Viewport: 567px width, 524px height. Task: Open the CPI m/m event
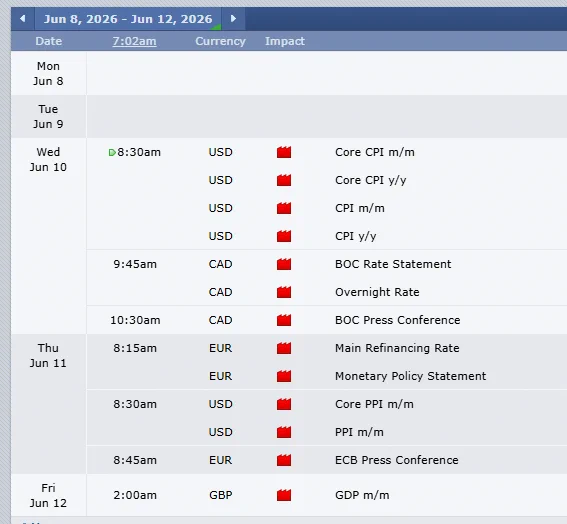click(360, 208)
